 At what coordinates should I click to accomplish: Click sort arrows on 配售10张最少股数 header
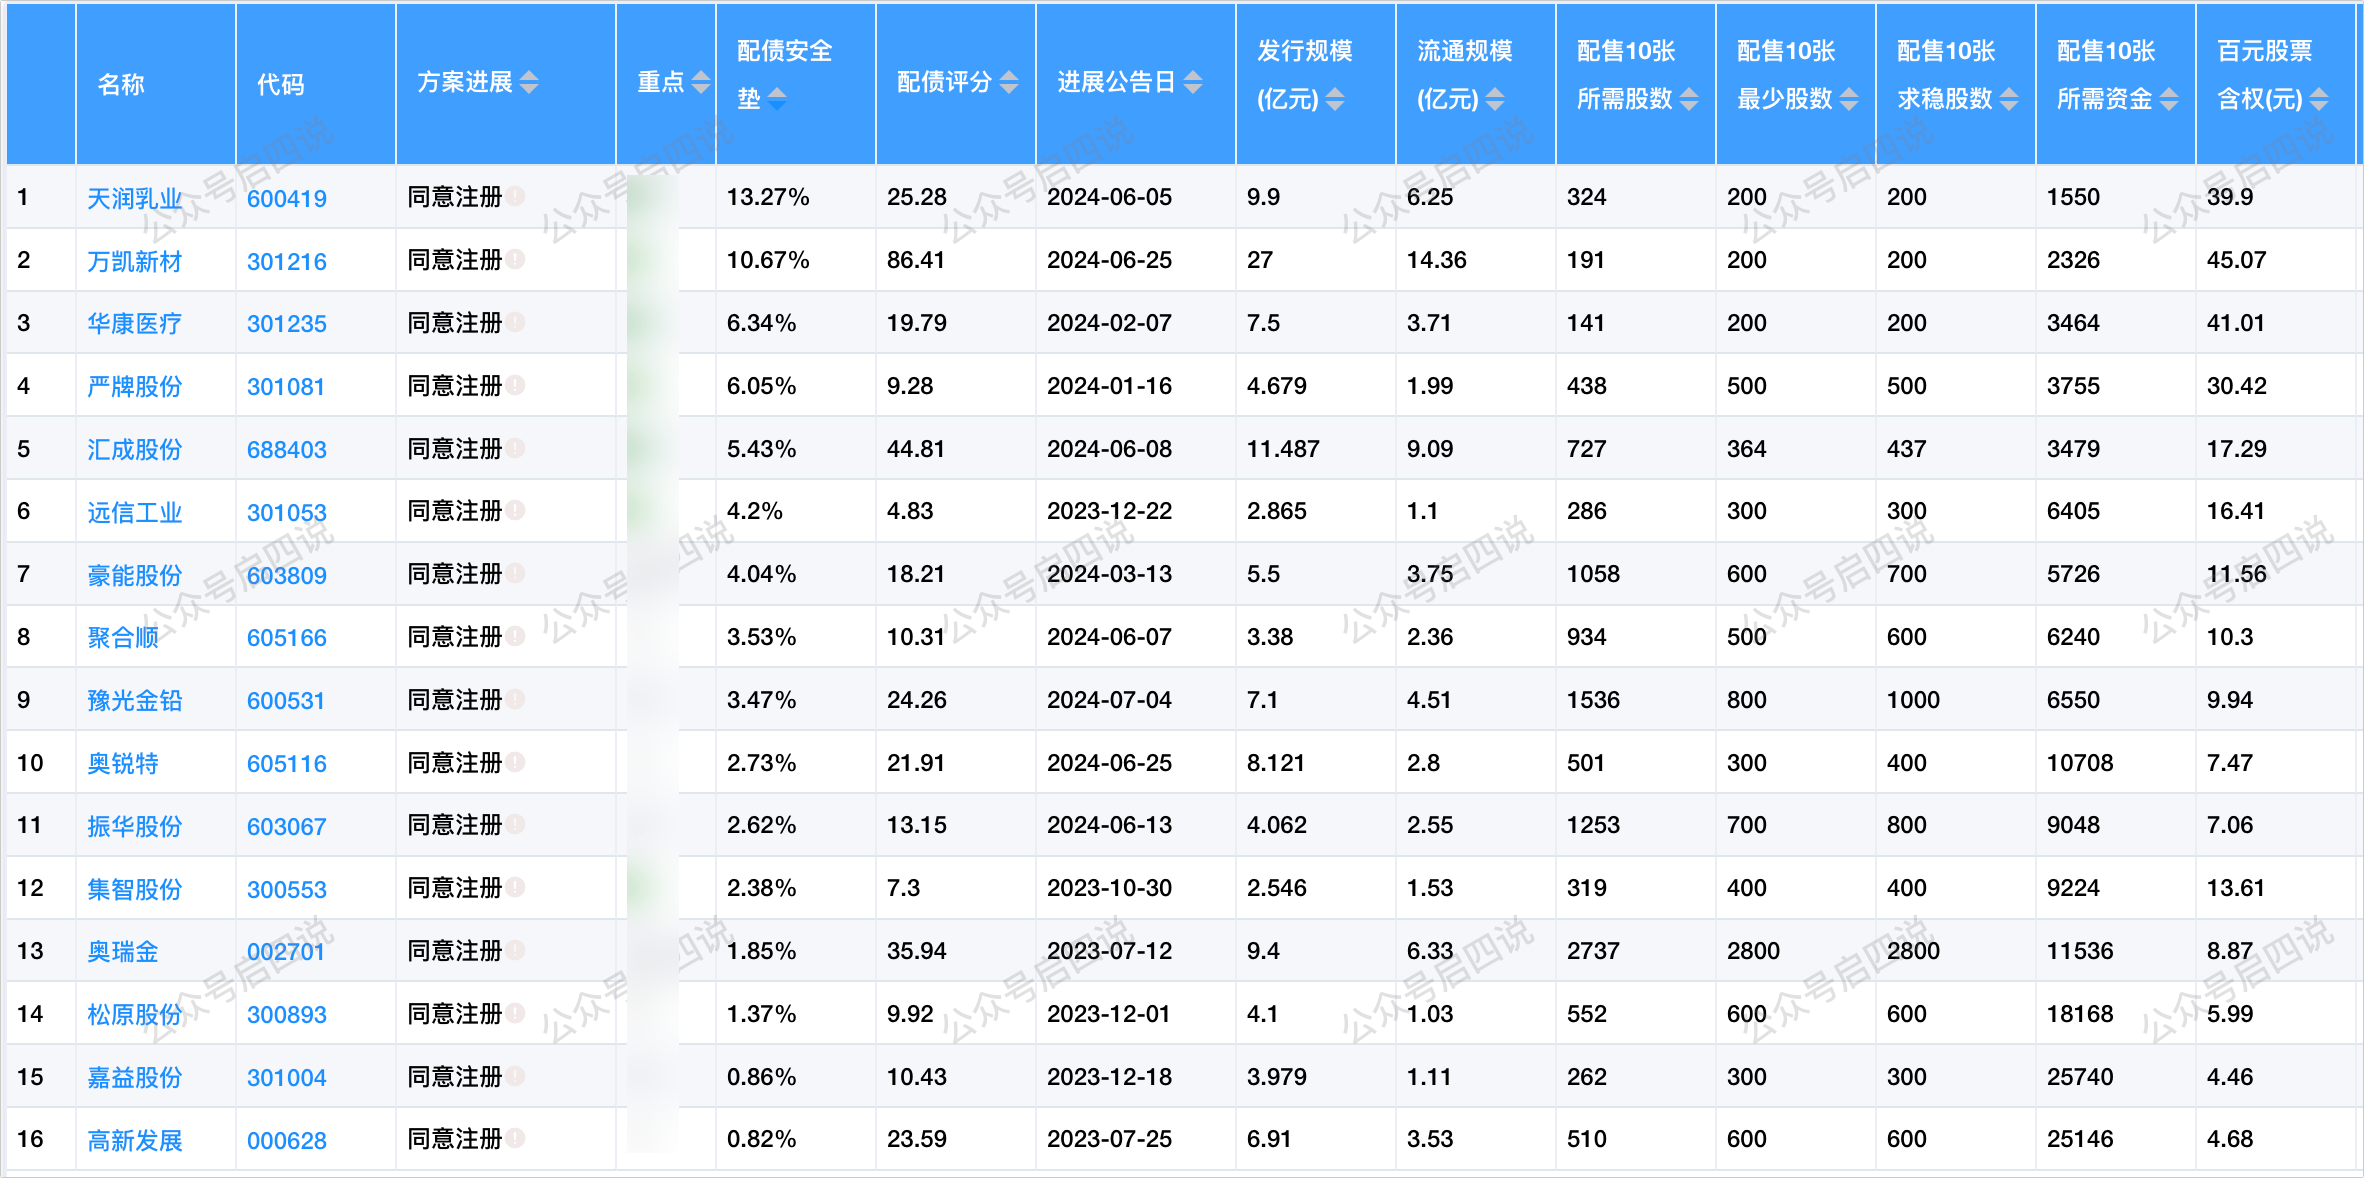tap(1849, 99)
